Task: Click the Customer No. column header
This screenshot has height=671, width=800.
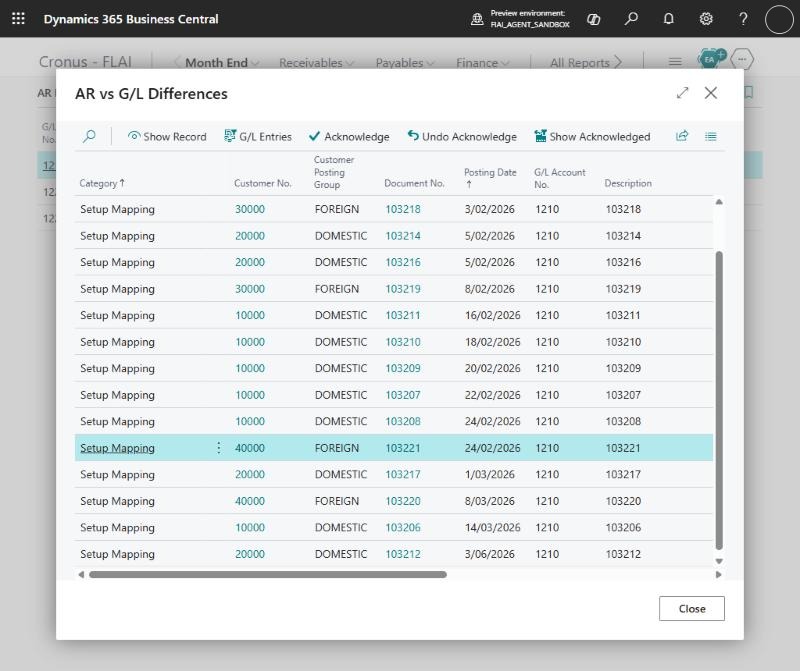Action: tap(262, 183)
